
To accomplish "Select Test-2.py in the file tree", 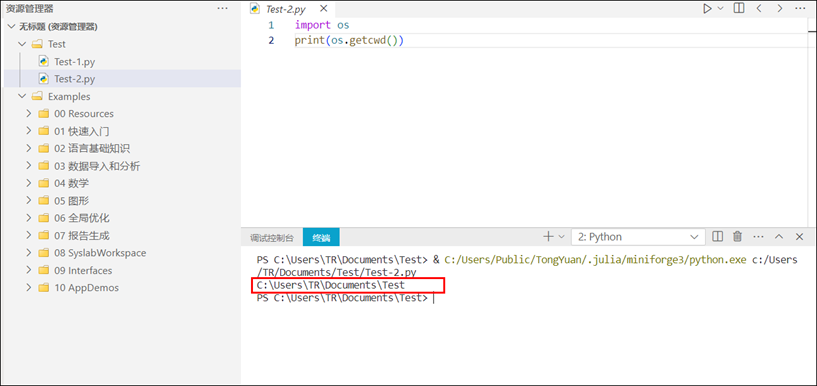I will [x=75, y=79].
